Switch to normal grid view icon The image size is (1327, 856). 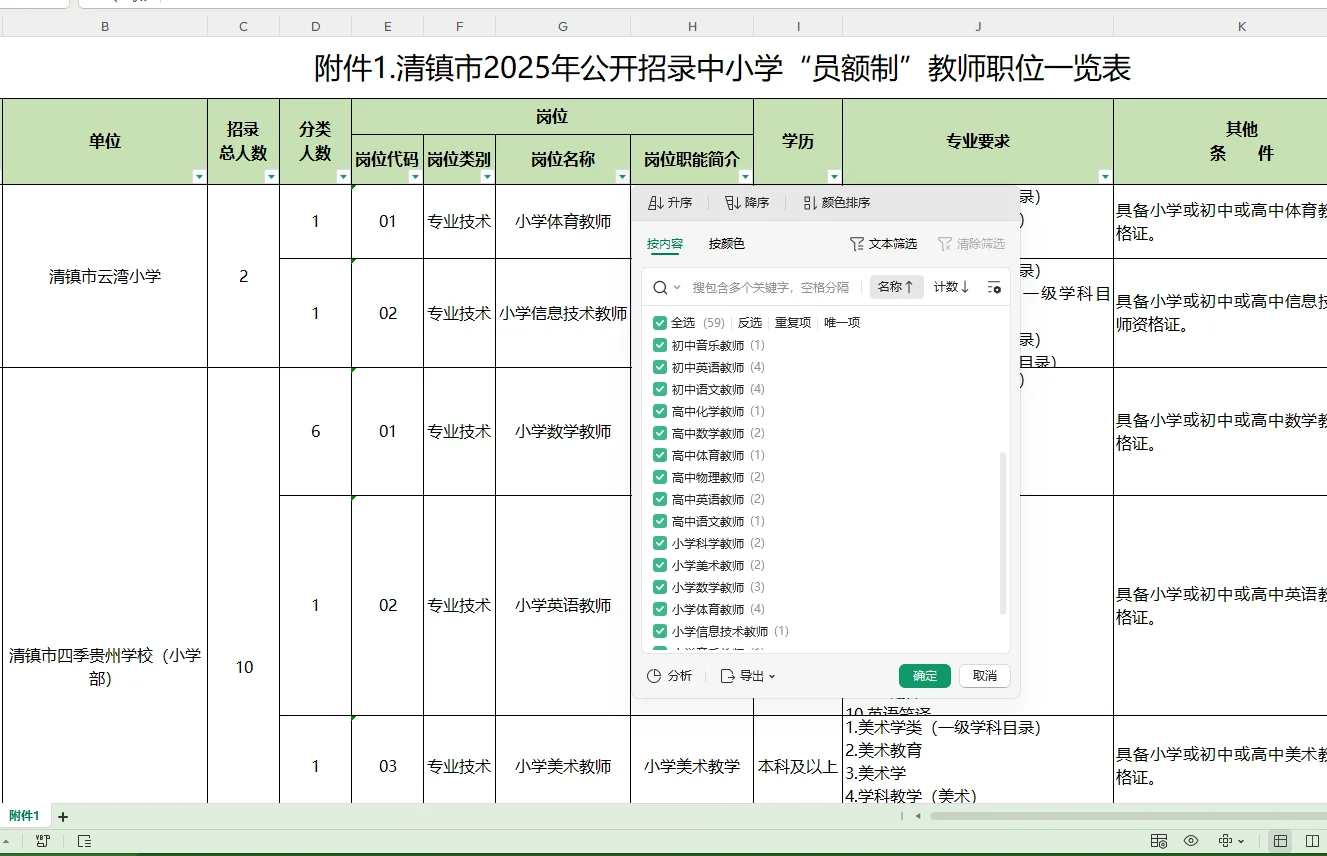(x=1280, y=841)
